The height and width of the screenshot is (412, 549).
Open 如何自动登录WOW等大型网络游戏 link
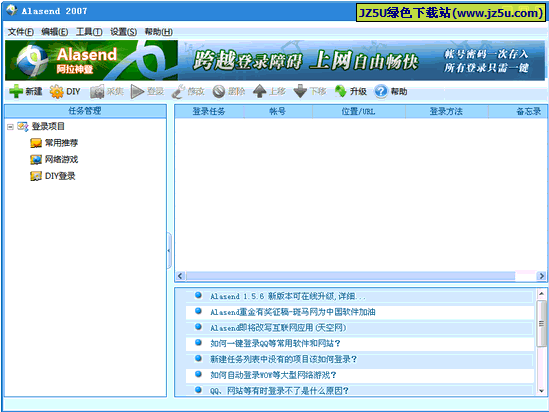tap(273, 375)
